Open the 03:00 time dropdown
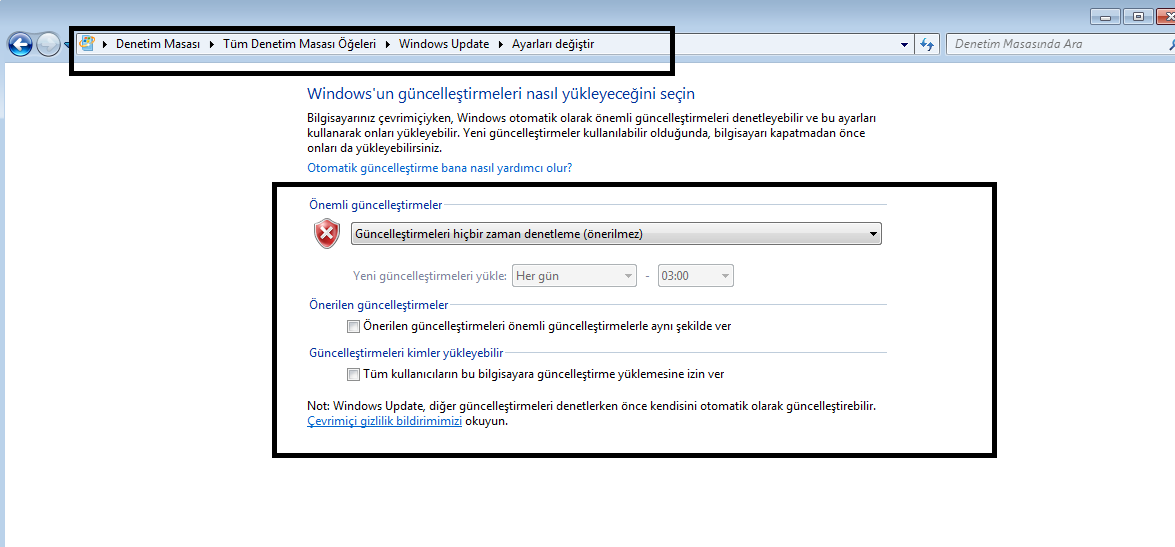The height and width of the screenshot is (547, 1175). pyautogui.click(x=695, y=276)
